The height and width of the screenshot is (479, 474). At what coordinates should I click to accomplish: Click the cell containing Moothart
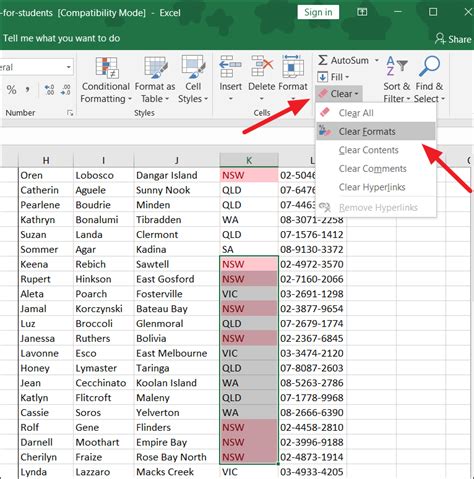point(104,442)
